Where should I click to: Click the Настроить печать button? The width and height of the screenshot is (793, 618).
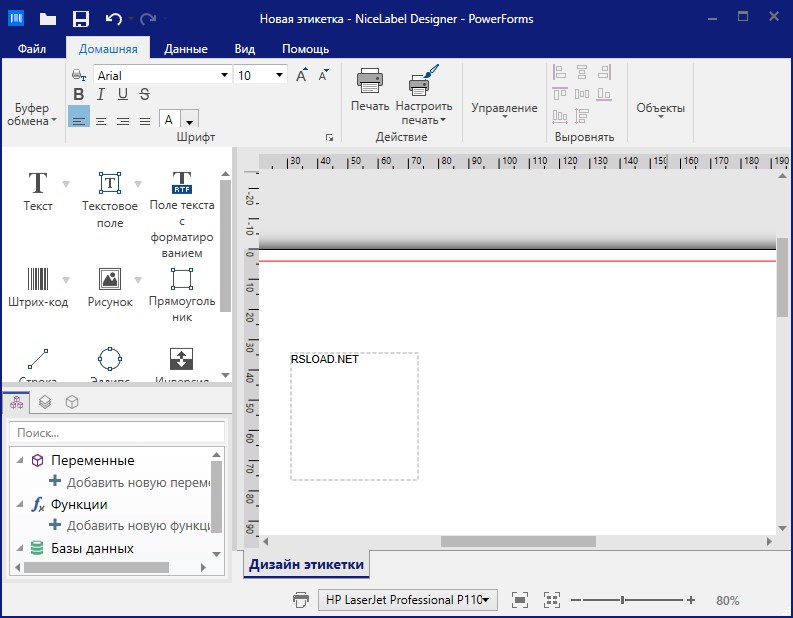click(424, 95)
